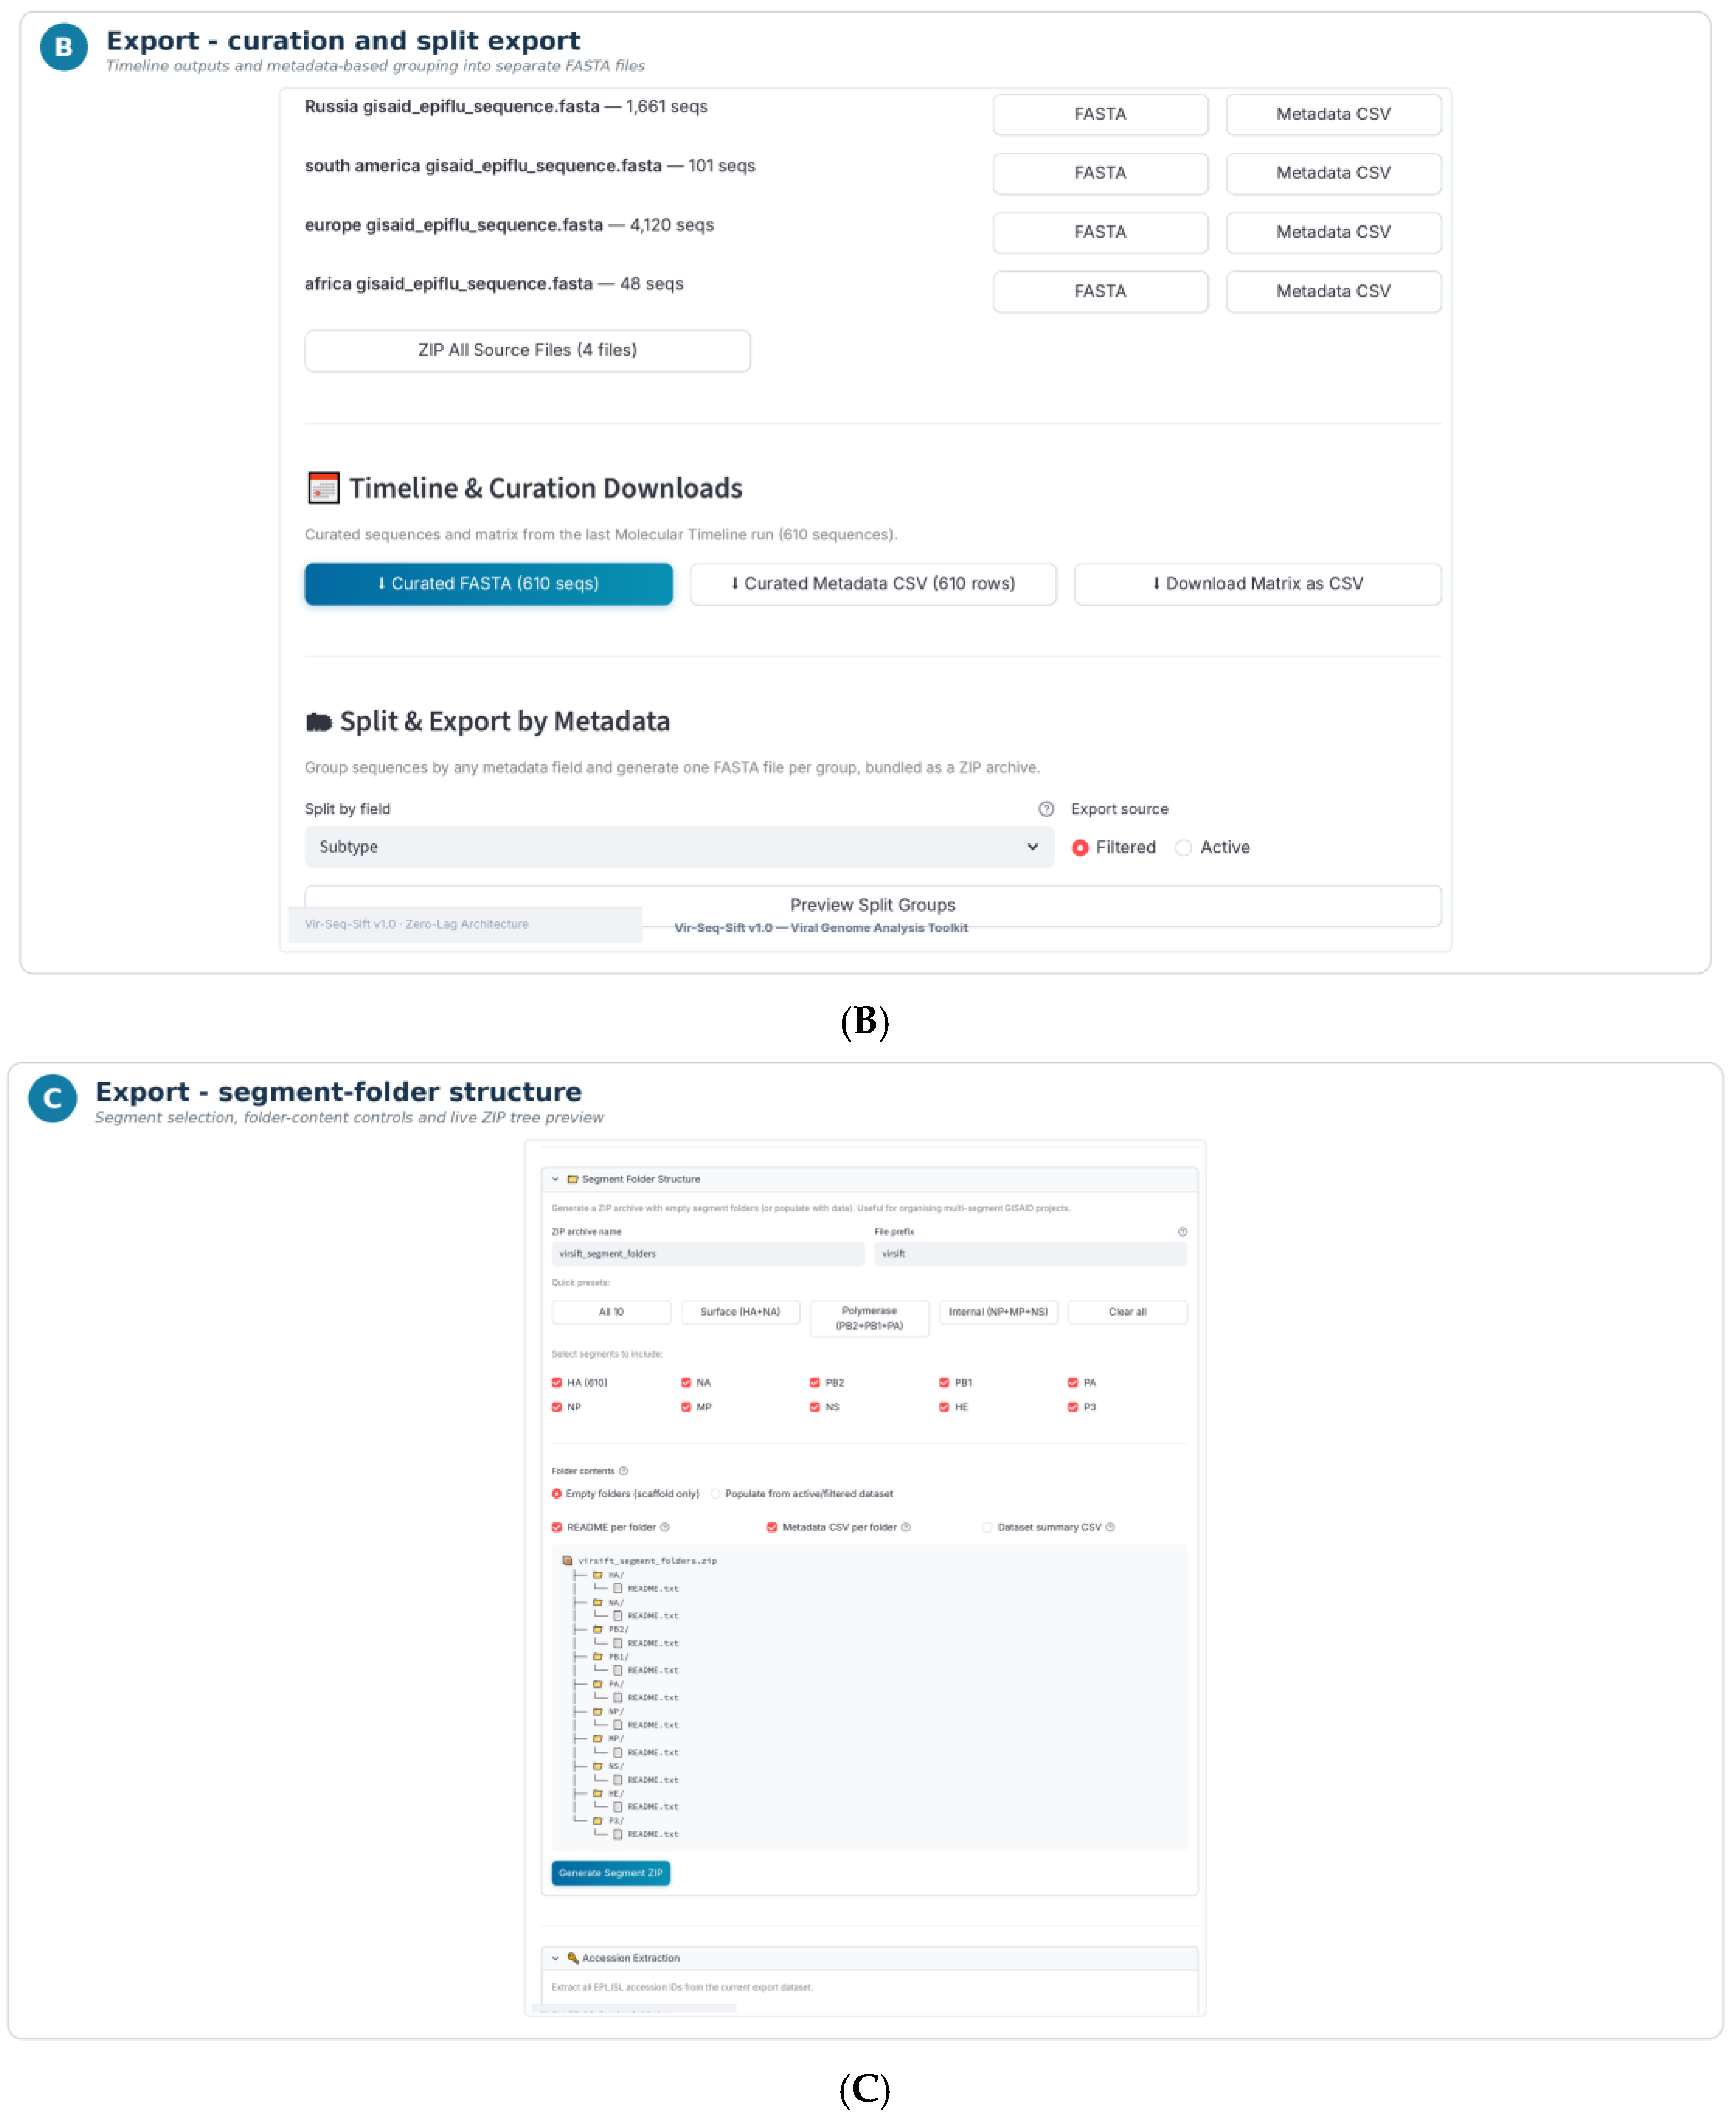The height and width of the screenshot is (2124, 1736).
Task: Collapse the Accession Extraction section chevron
Action: pyautogui.click(x=556, y=1958)
